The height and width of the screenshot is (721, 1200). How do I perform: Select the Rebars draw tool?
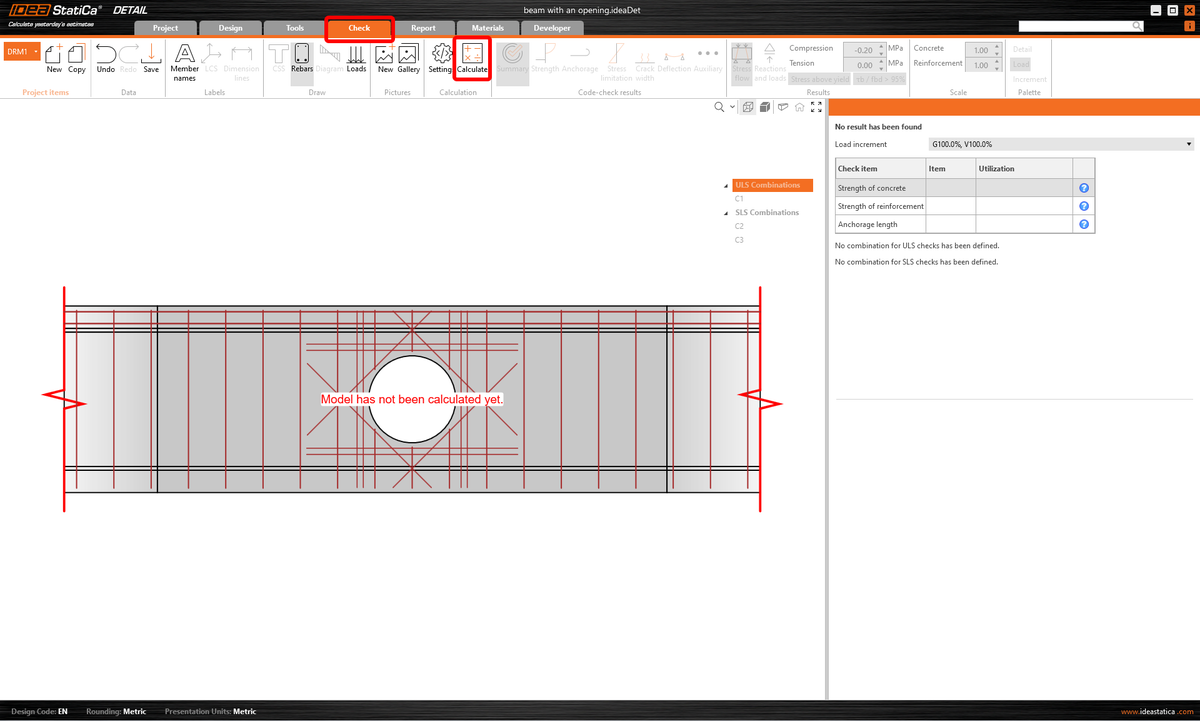pyautogui.click(x=302, y=60)
